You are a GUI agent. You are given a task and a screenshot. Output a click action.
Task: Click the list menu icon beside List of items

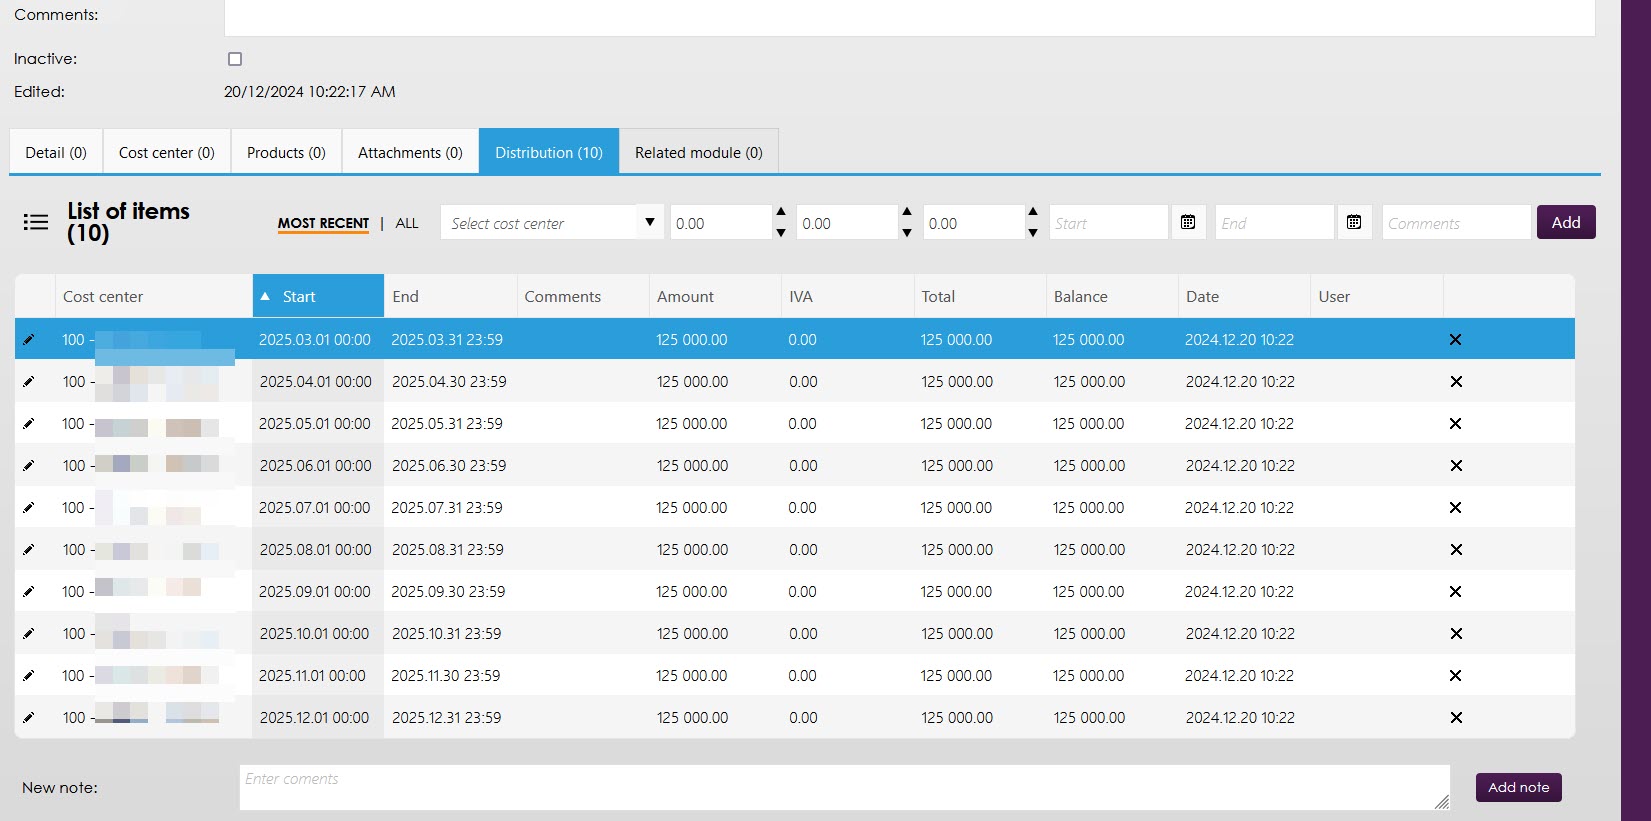[36, 222]
